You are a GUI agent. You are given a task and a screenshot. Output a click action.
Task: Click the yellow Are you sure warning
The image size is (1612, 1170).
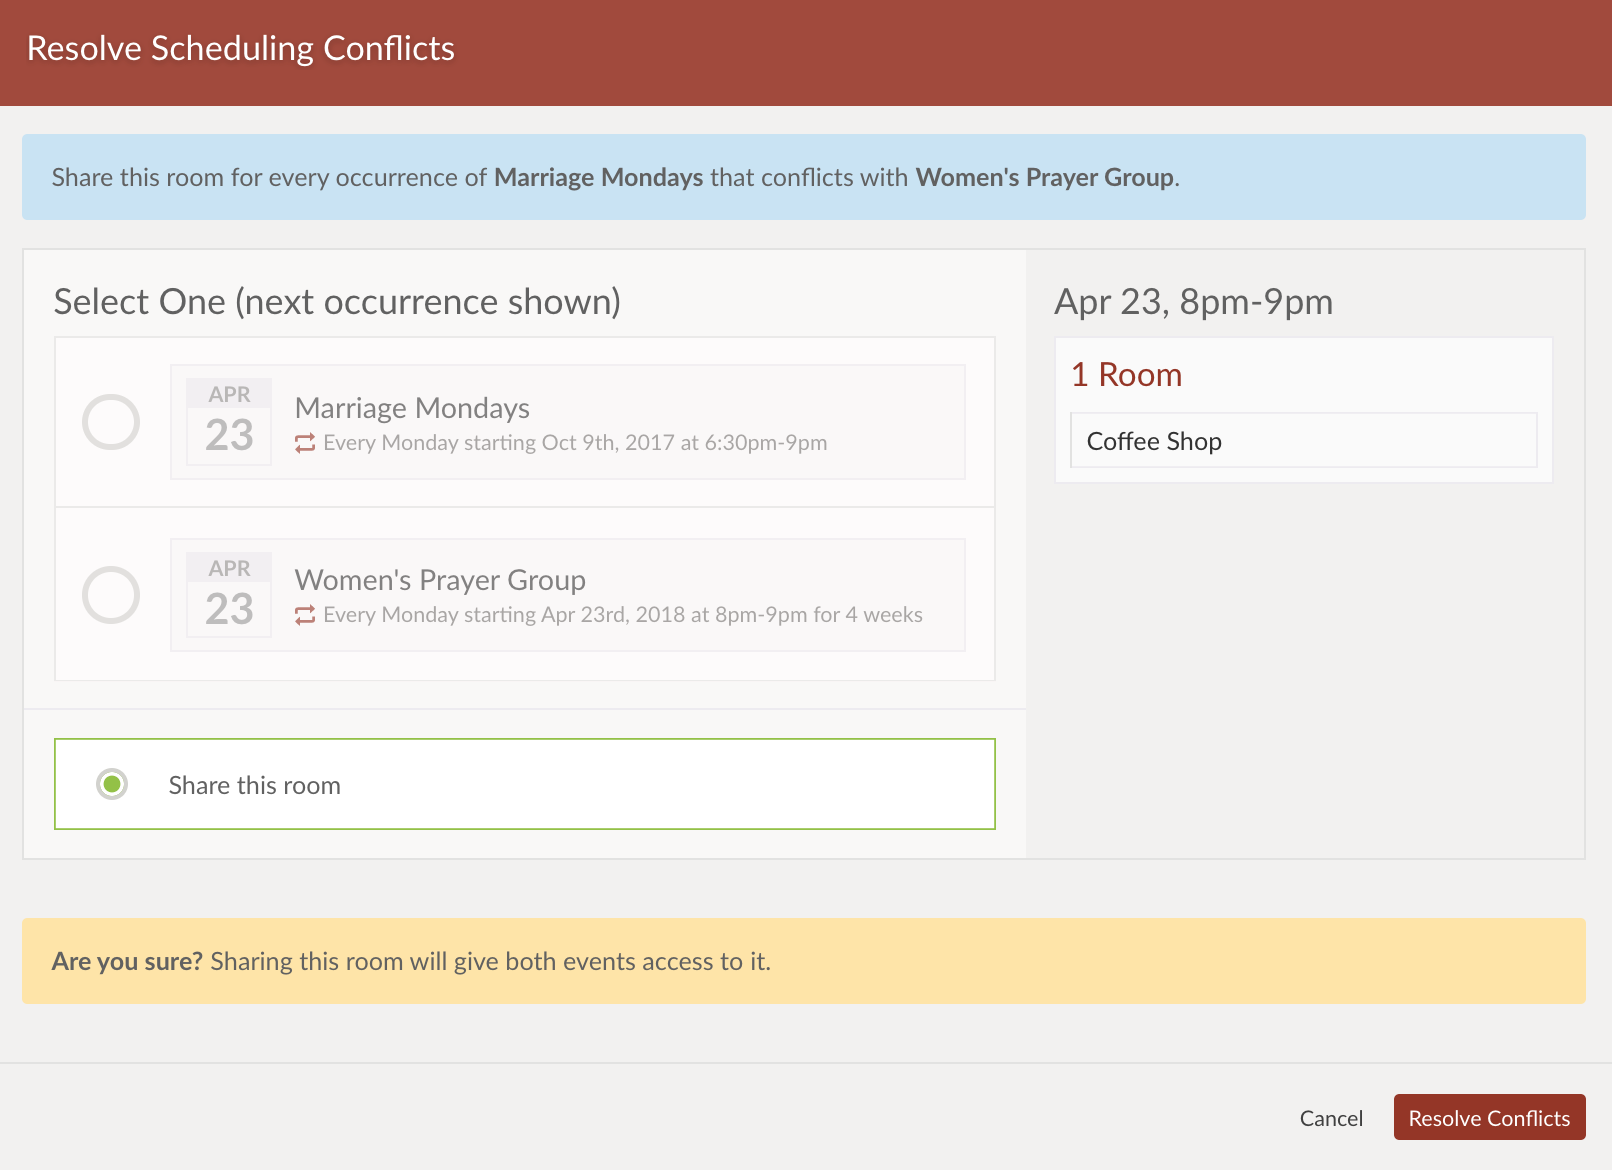803,961
